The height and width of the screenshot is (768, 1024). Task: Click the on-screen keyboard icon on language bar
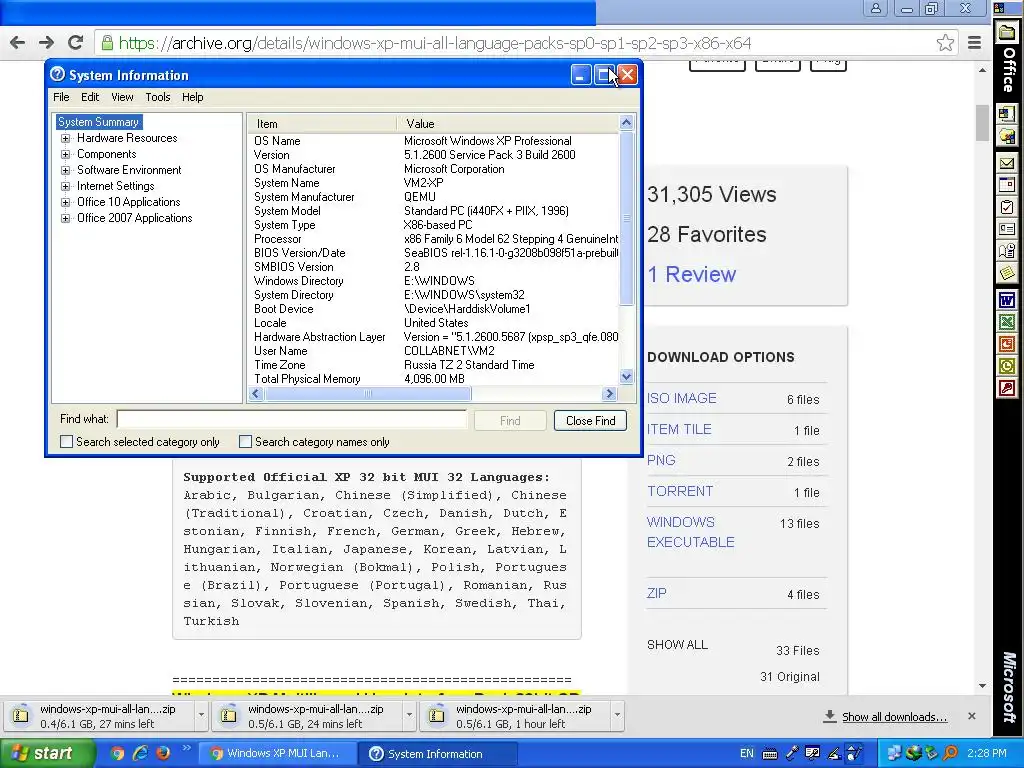pos(770,754)
